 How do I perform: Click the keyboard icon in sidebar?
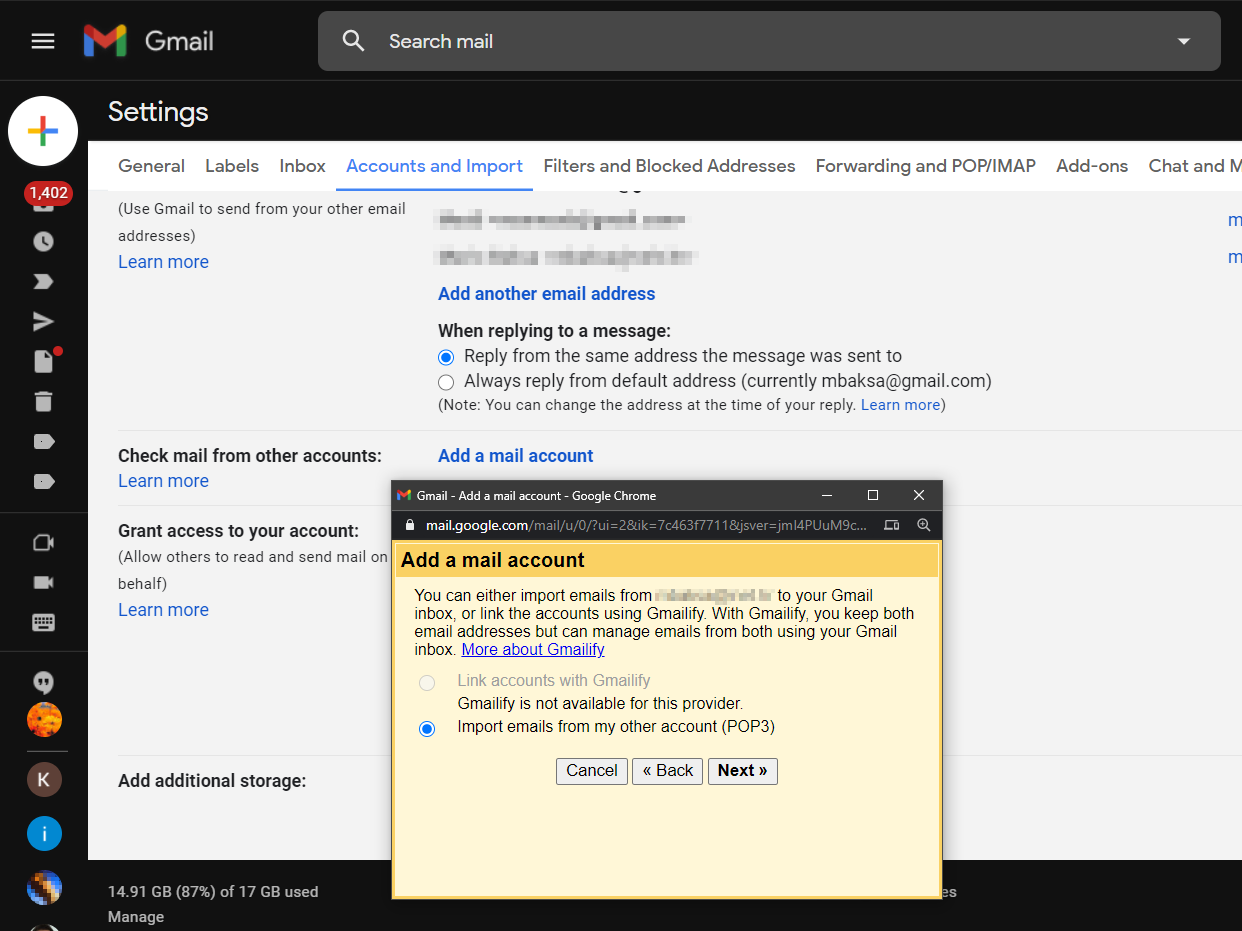coord(43,622)
